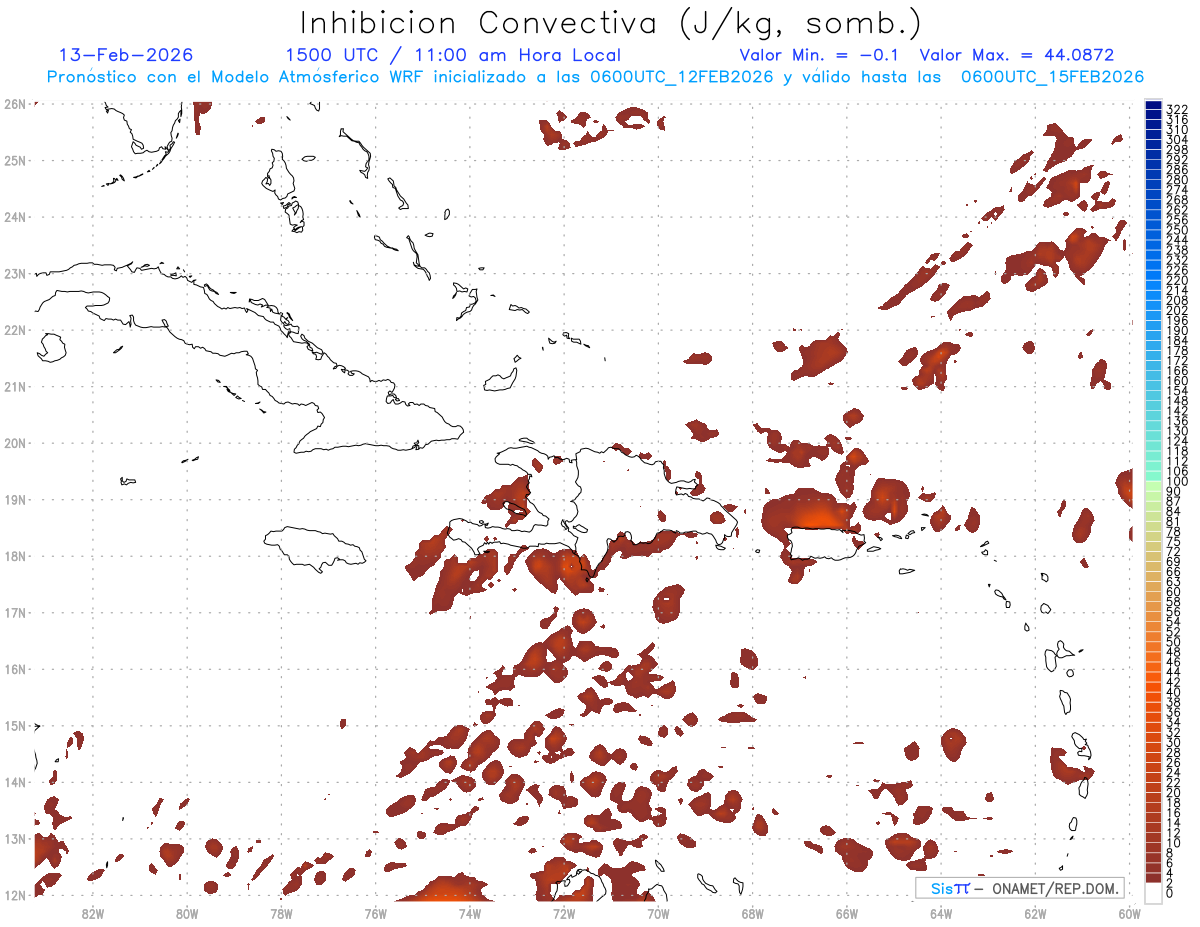This screenshot has height=927, width=1200.
Task: Click the longitude label '64W'
Action: [x=941, y=912]
